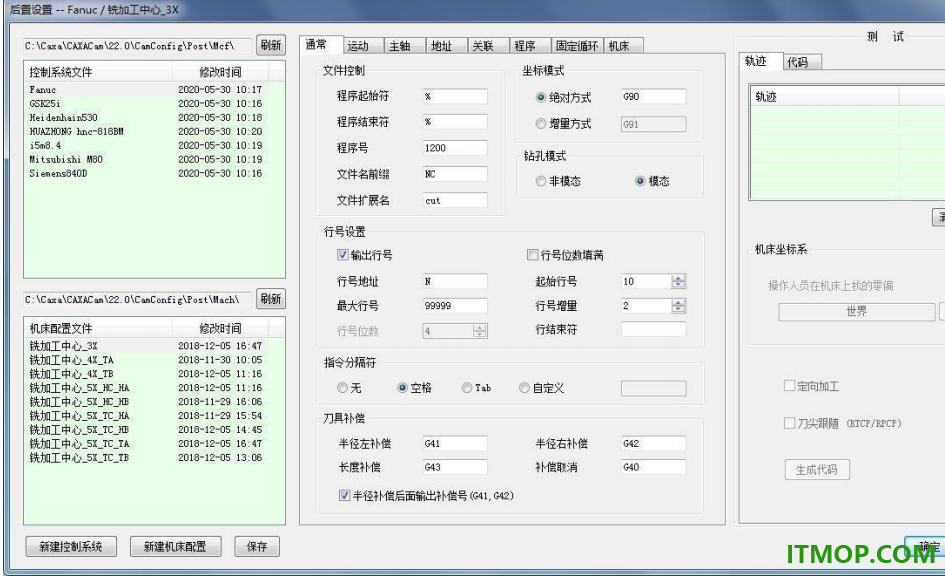Screen dimensions: 945x577
Task: Click the G90 absolute mode code field
Action: point(653,96)
